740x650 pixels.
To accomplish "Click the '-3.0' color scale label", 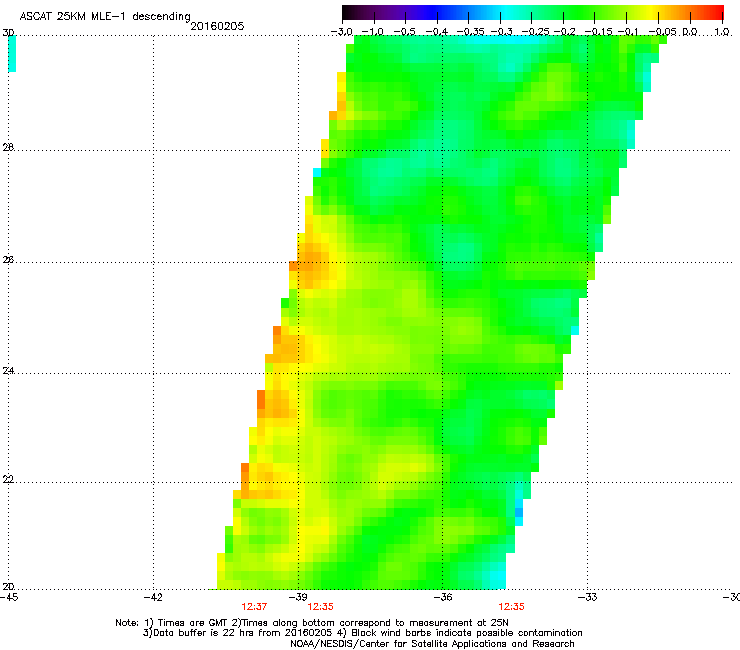I will pyautogui.click(x=341, y=32).
